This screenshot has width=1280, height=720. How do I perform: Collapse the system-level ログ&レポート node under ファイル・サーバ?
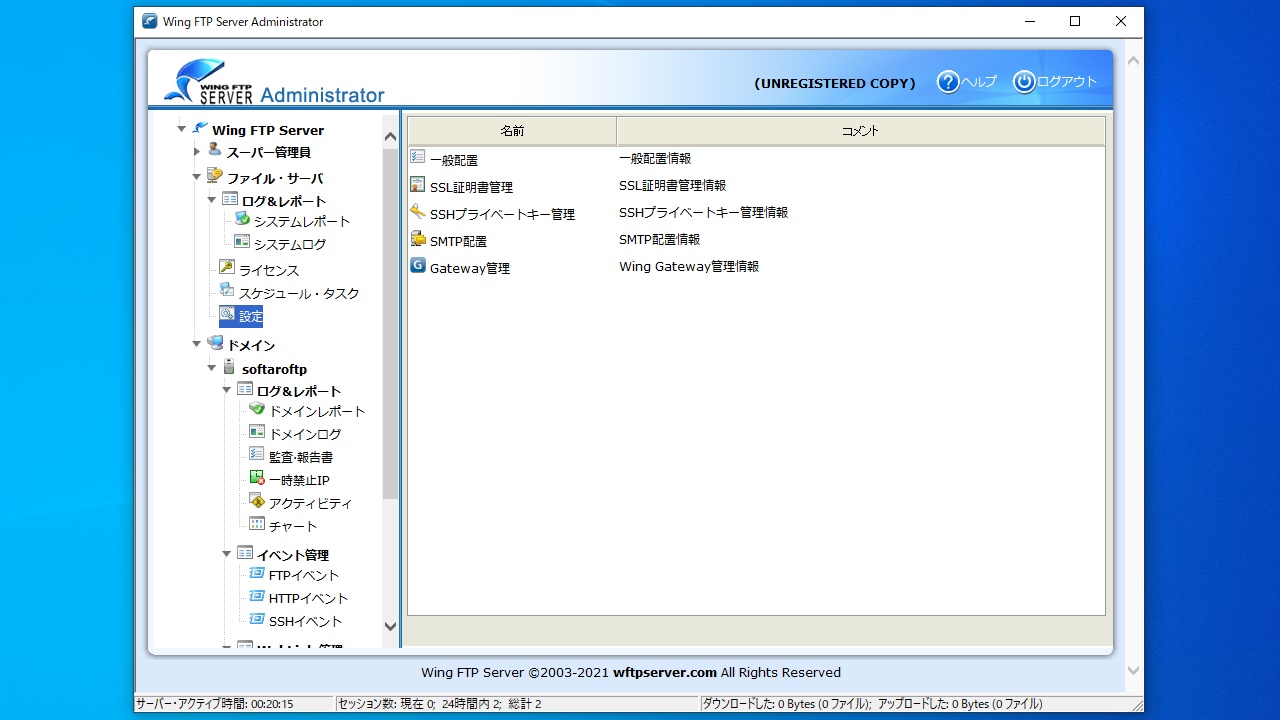tap(212, 200)
